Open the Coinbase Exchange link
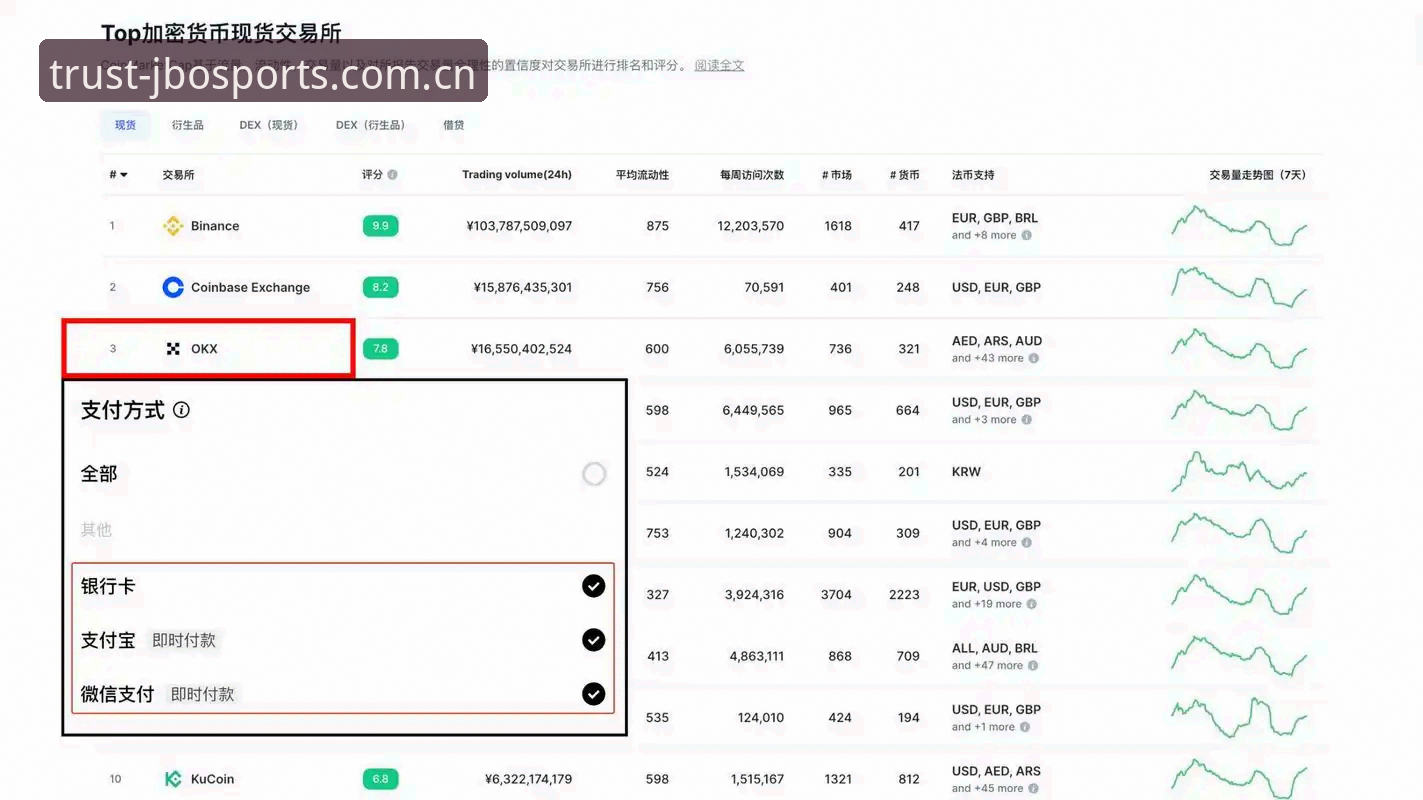This screenshot has width=1423, height=800. pos(250,287)
